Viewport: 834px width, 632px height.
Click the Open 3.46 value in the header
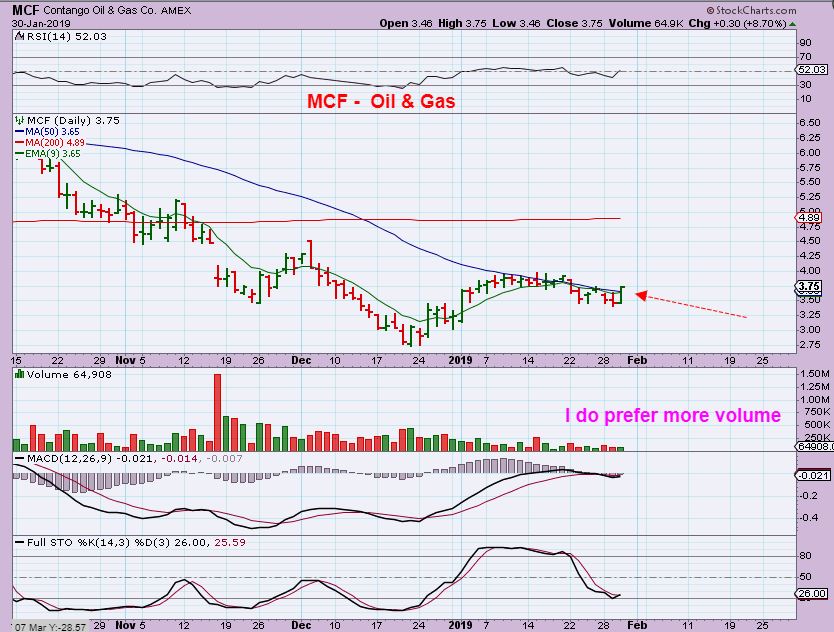click(406, 23)
